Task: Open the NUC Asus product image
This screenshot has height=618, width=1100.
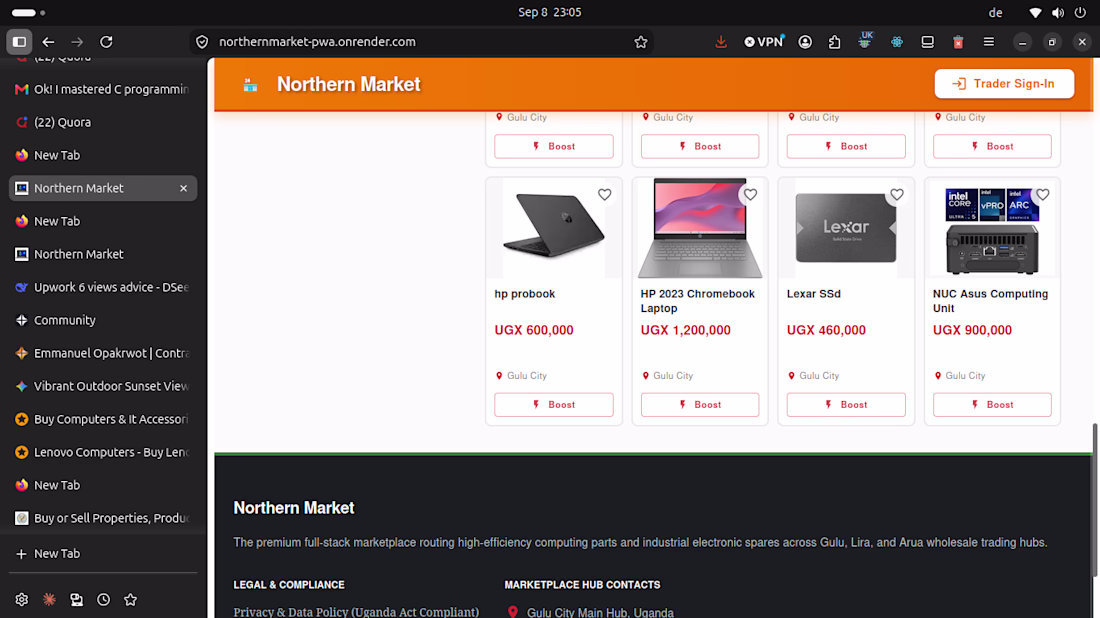Action: [x=992, y=228]
